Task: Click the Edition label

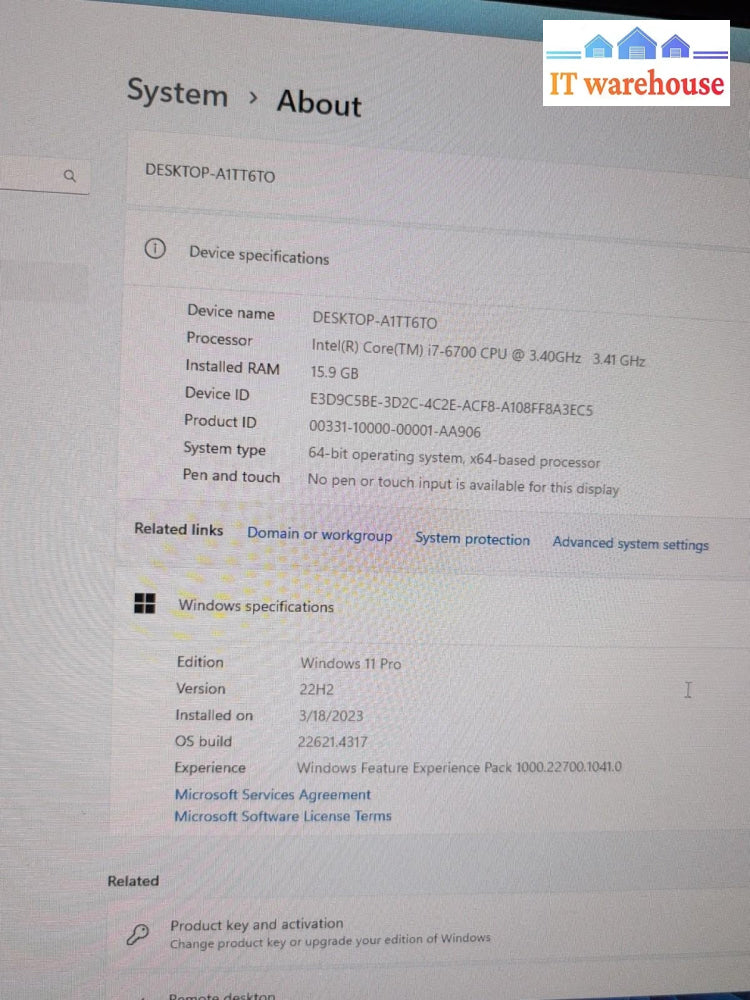Action: click(200, 662)
